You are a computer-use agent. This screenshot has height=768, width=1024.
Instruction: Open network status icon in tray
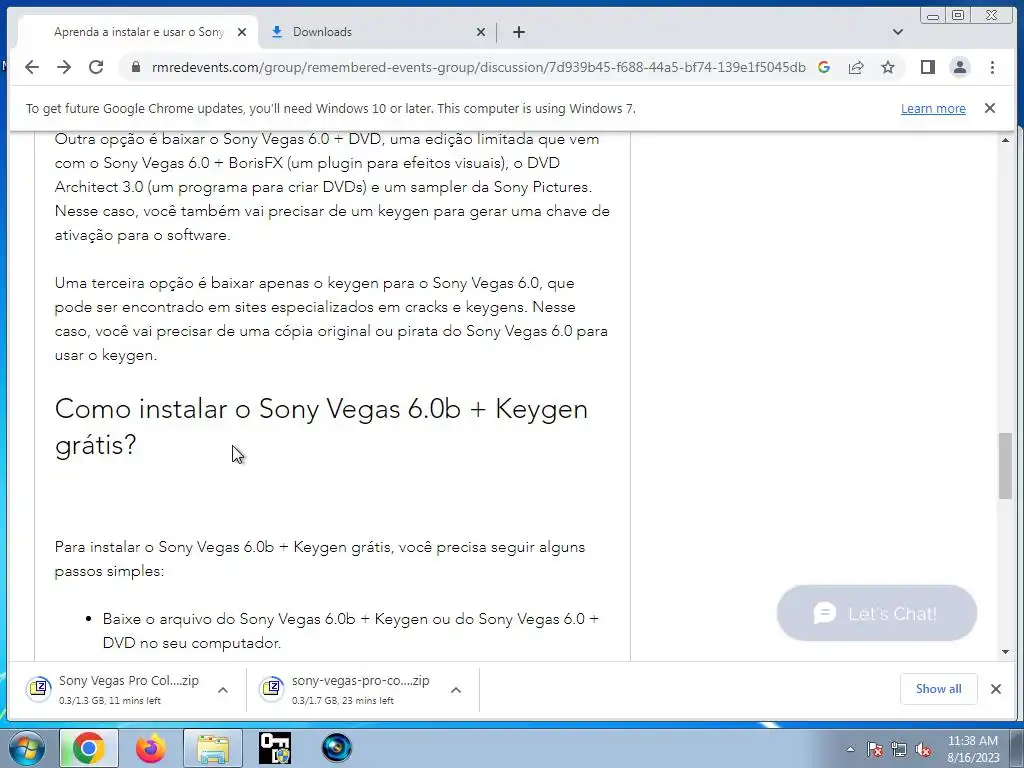899,750
